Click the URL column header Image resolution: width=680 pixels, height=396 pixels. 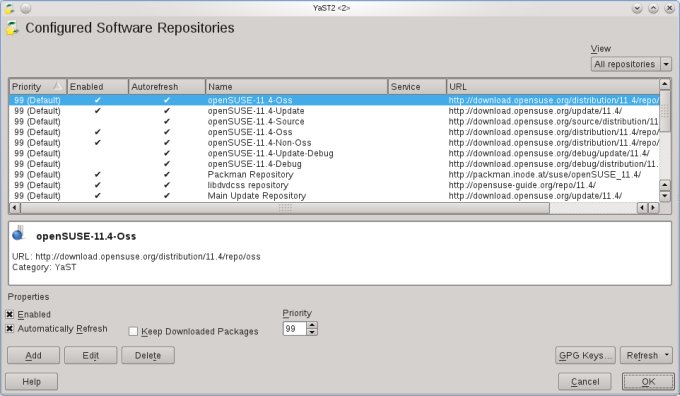[x=552, y=86]
